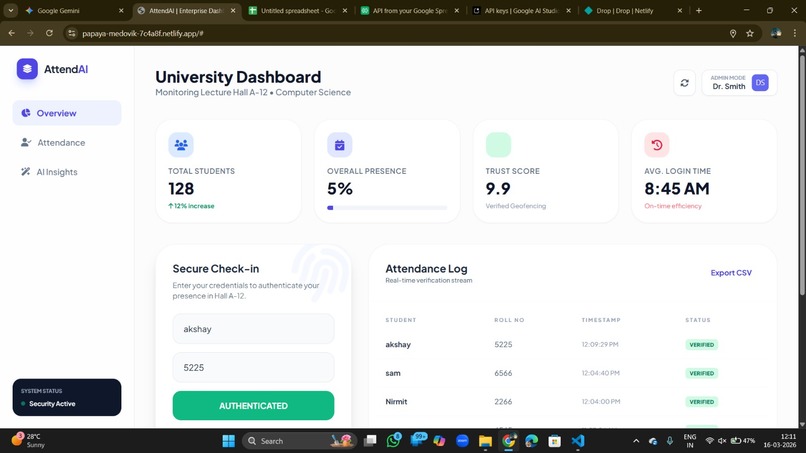Open File Explorer from the taskbar
The height and width of the screenshot is (453, 806).
485,441
